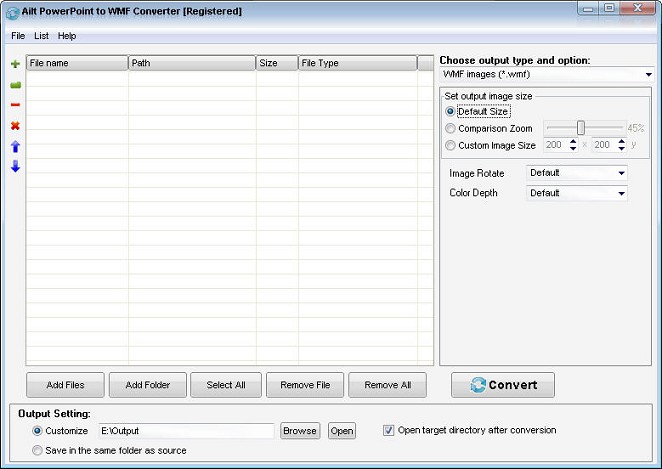This screenshot has height=469, width=662.
Task: Click the Remove File button
Action: point(305,385)
